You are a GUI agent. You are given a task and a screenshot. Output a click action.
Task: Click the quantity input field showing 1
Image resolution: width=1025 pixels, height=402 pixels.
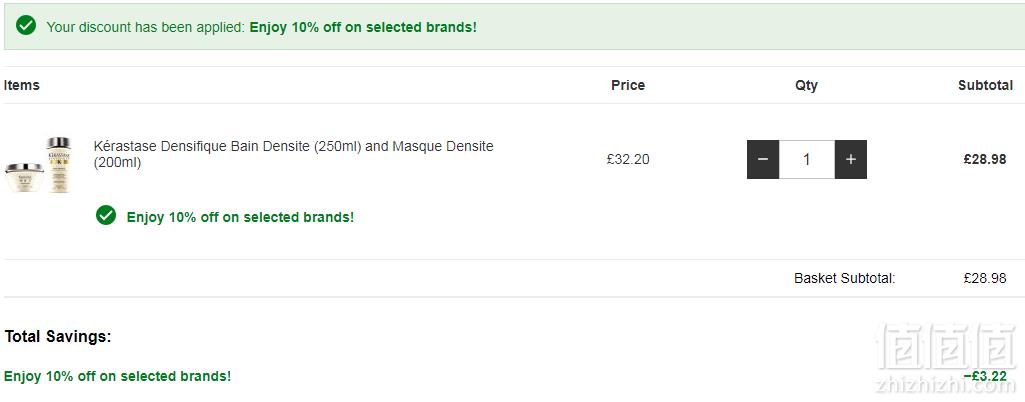pyautogui.click(x=807, y=159)
